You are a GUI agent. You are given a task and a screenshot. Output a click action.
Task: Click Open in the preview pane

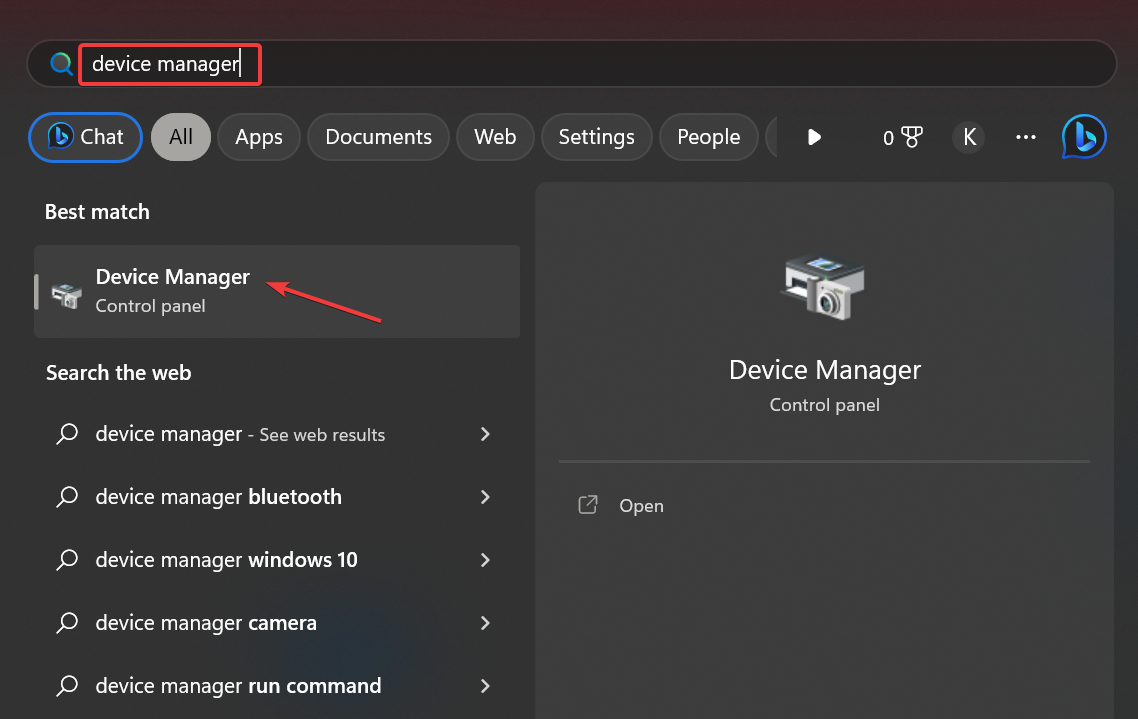click(641, 506)
